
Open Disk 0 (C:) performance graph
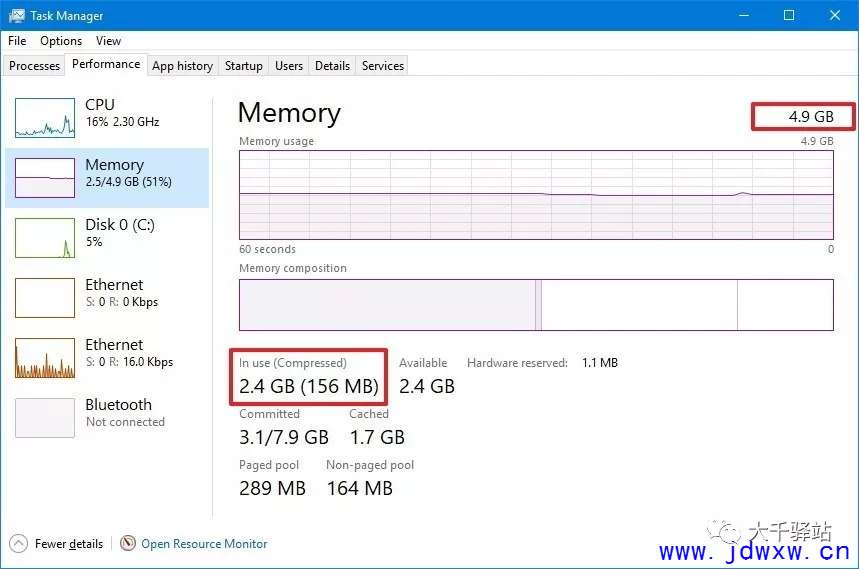pyautogui.click(x=107, y=238)
